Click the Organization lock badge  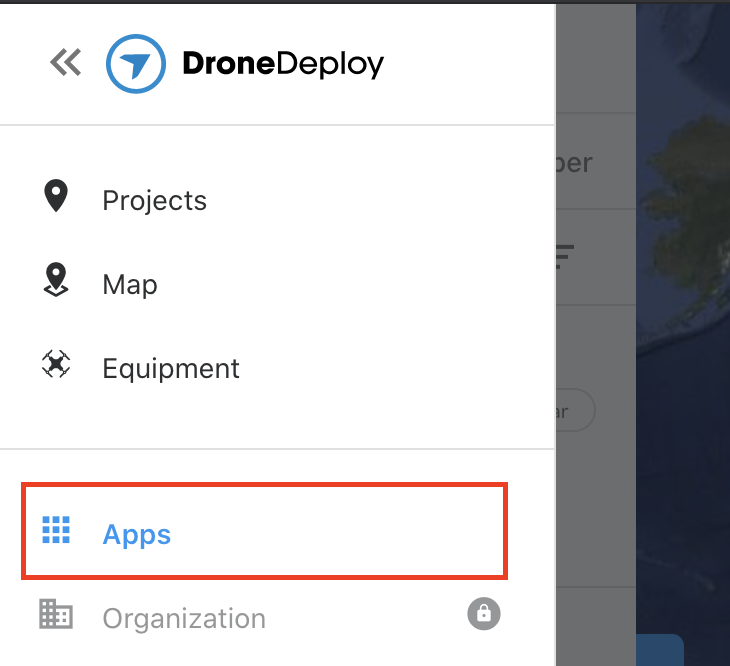(x=484, y=613)
